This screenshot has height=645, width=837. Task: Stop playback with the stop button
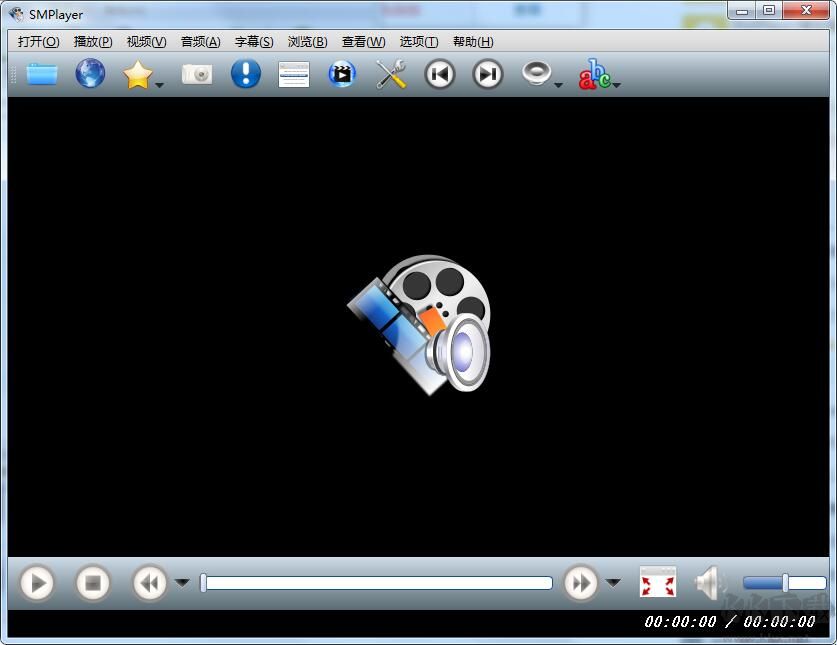tap(93, 583)
